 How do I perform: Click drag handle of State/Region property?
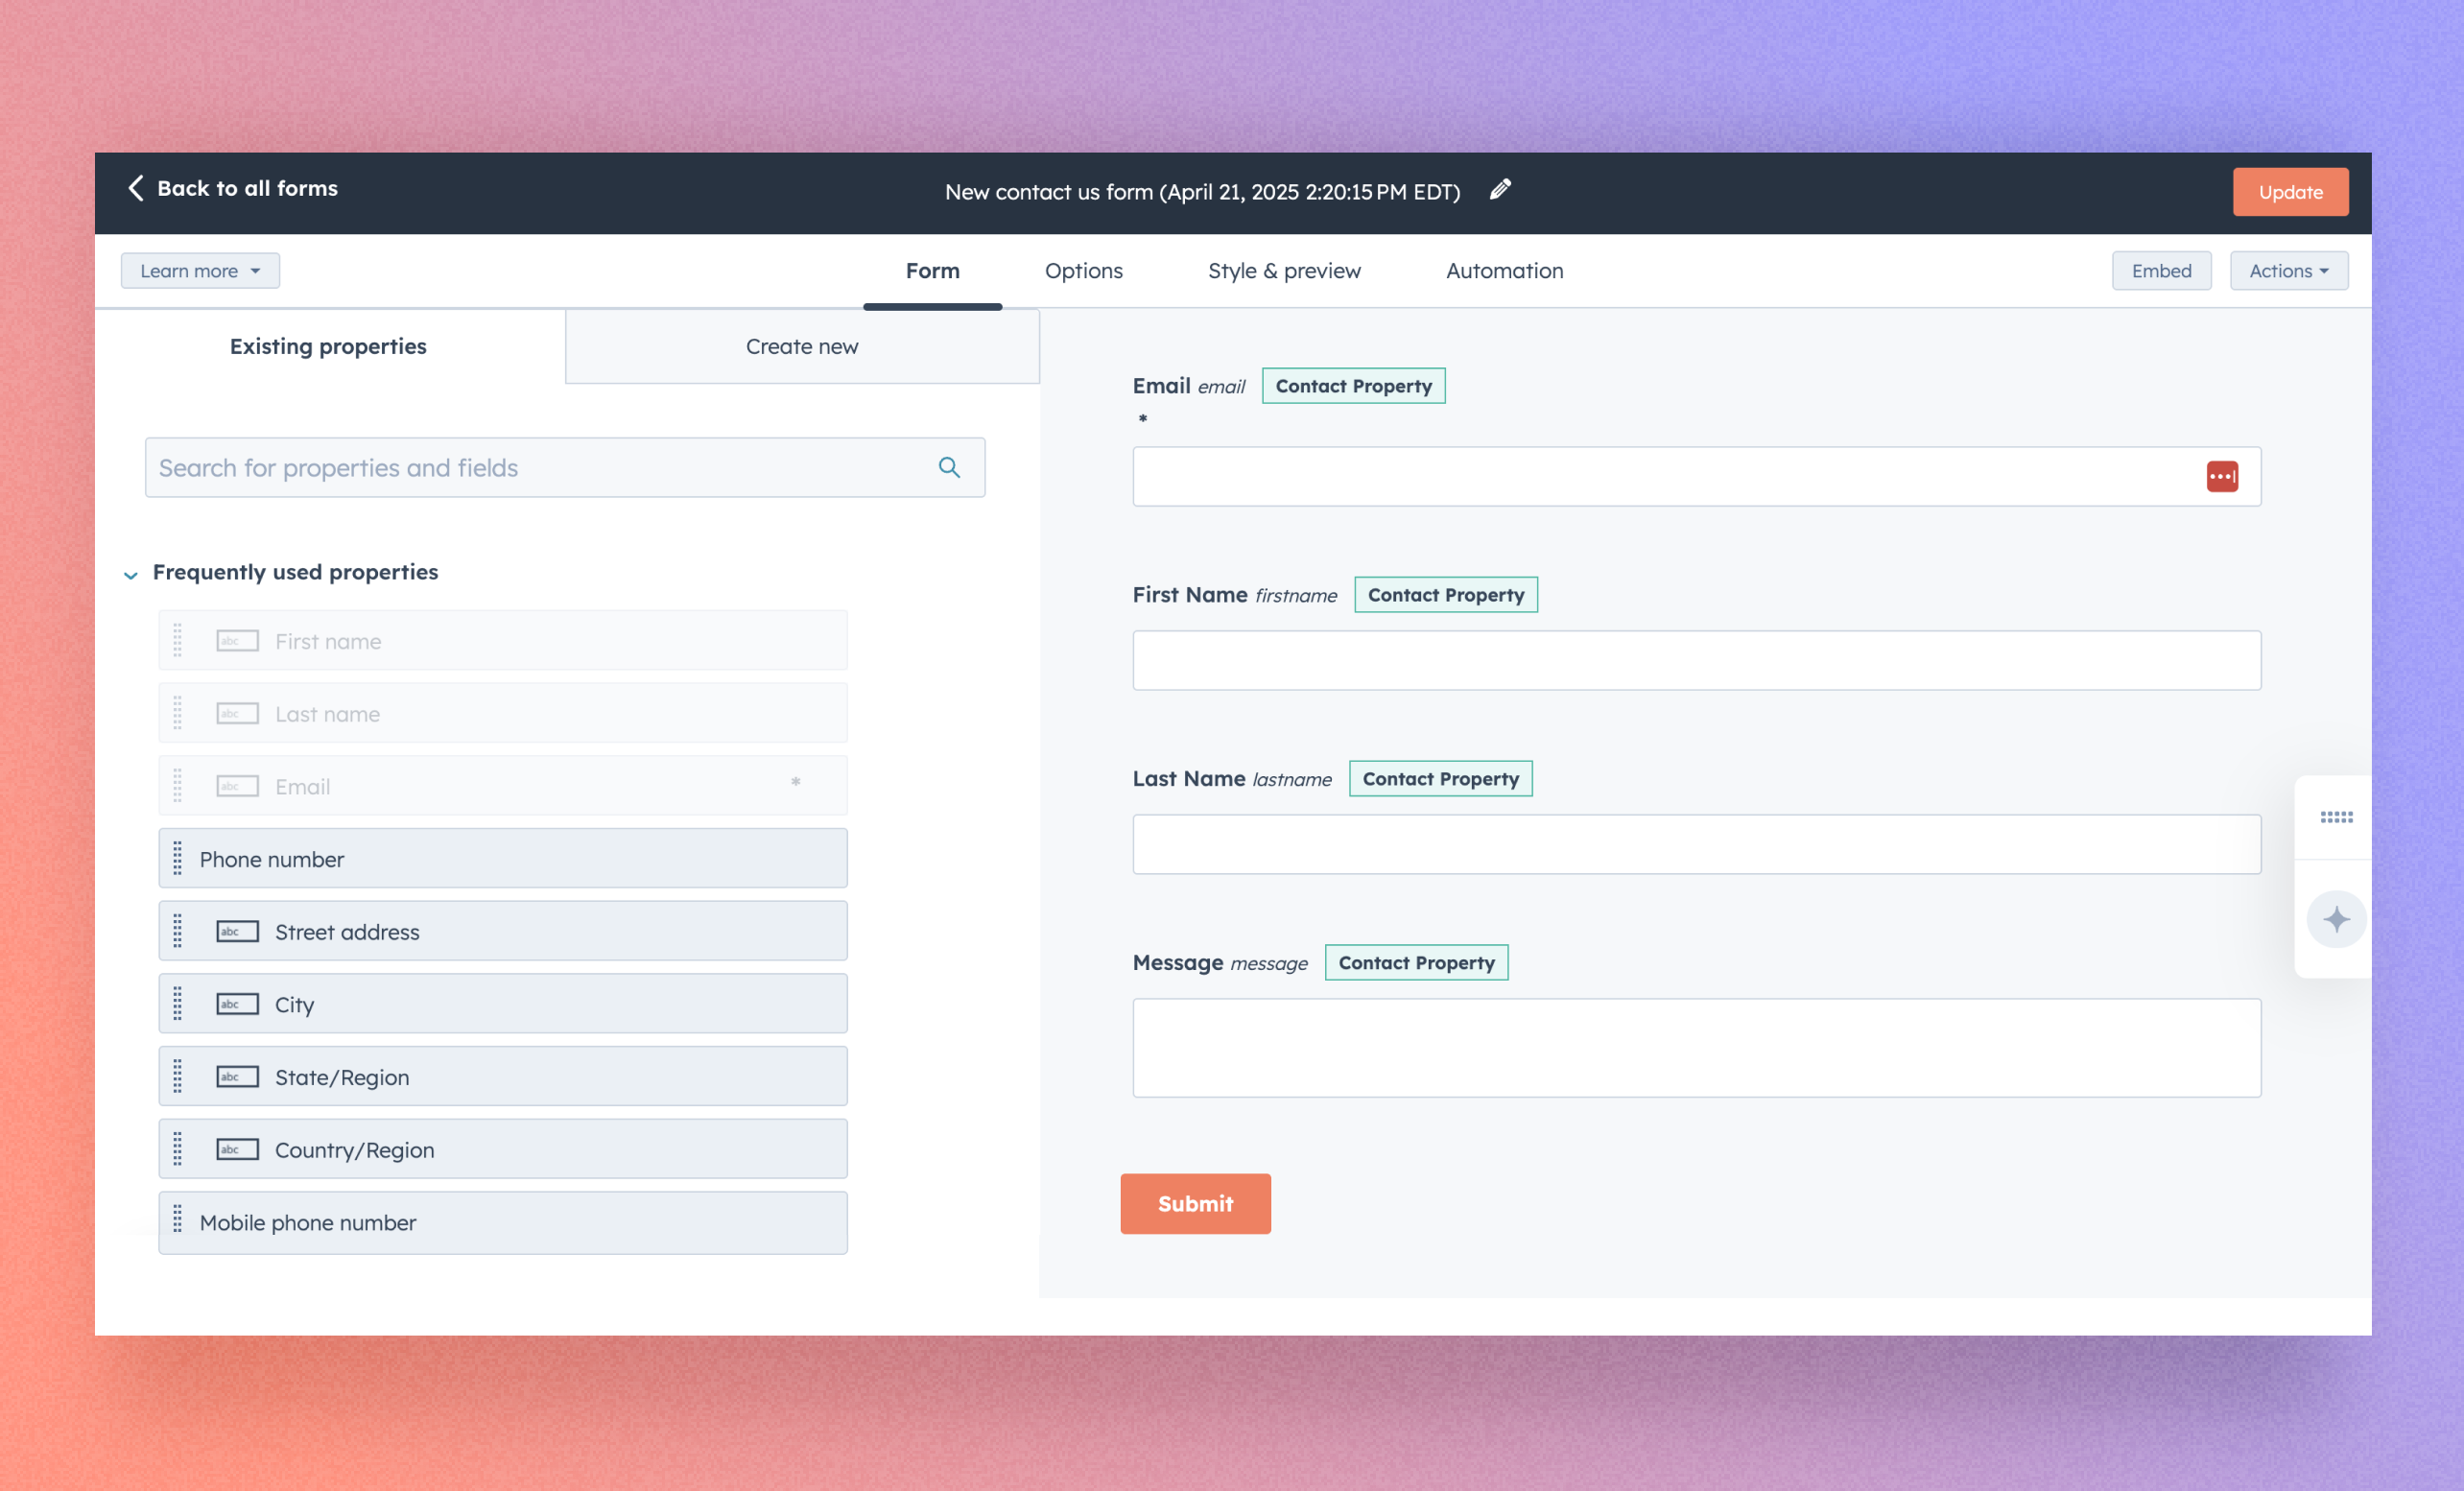point(178,1076)
